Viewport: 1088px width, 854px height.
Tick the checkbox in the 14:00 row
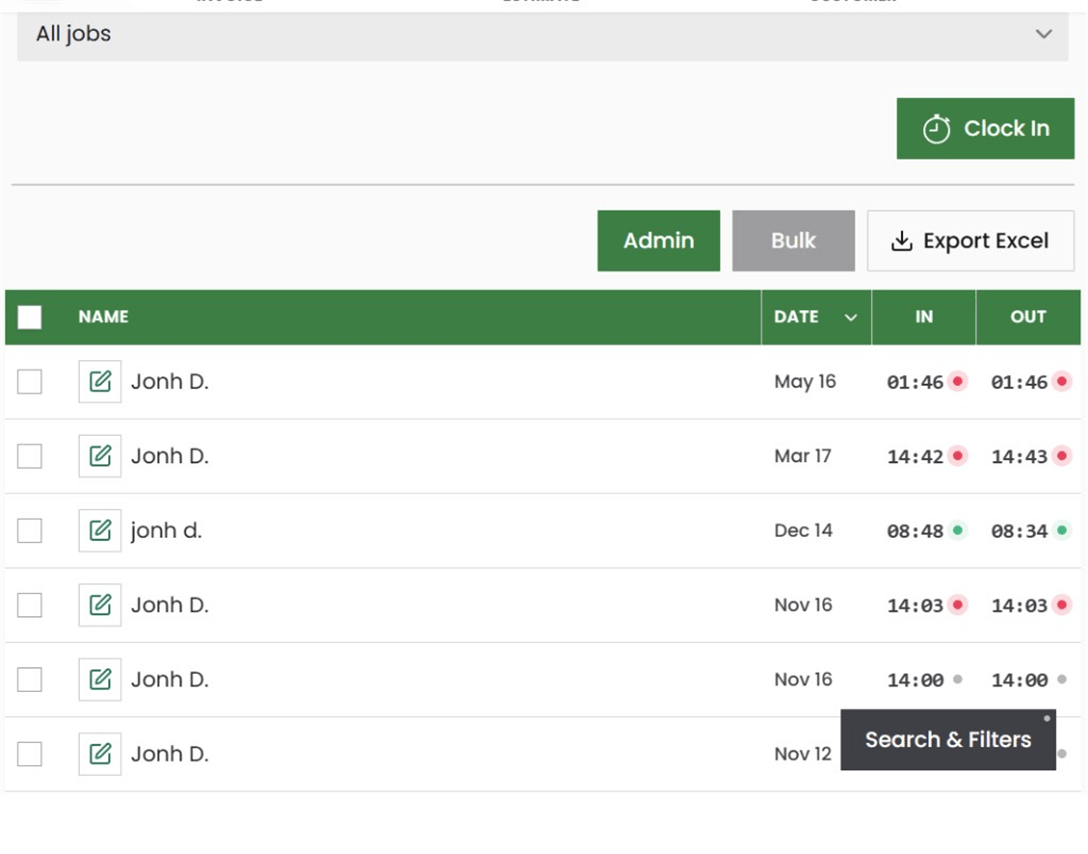[30, 679]
